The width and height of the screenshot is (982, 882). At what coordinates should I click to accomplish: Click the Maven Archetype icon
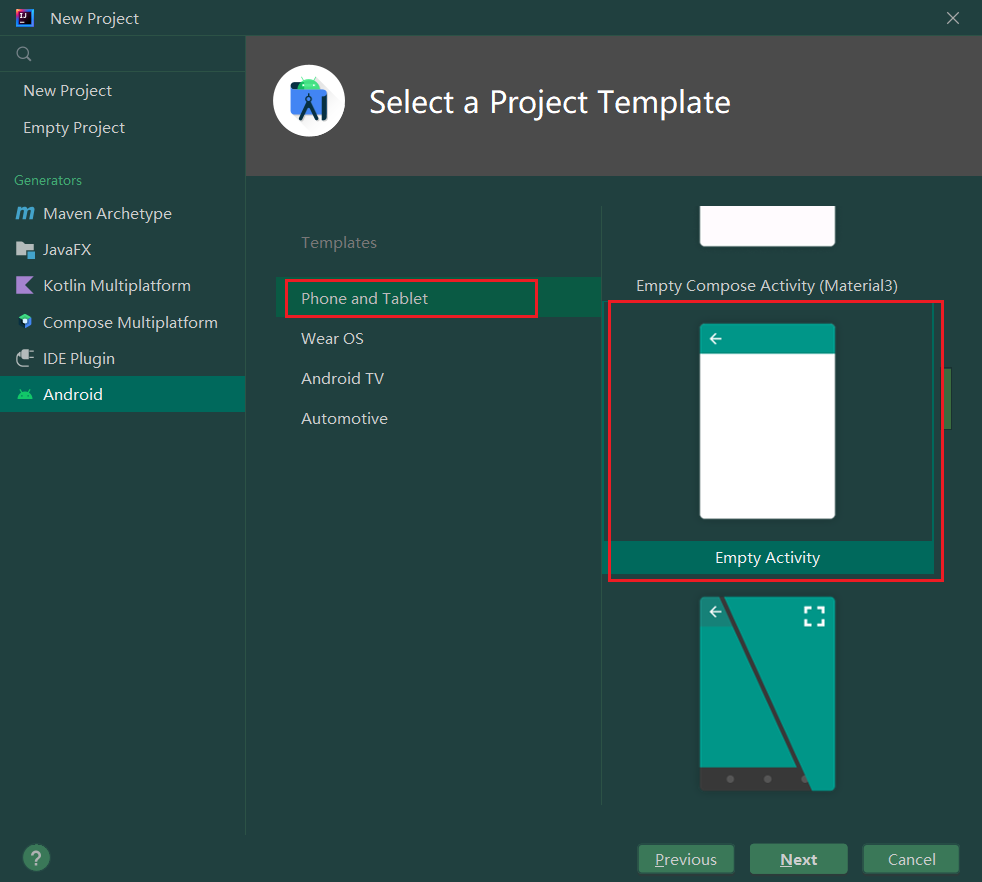25,214
